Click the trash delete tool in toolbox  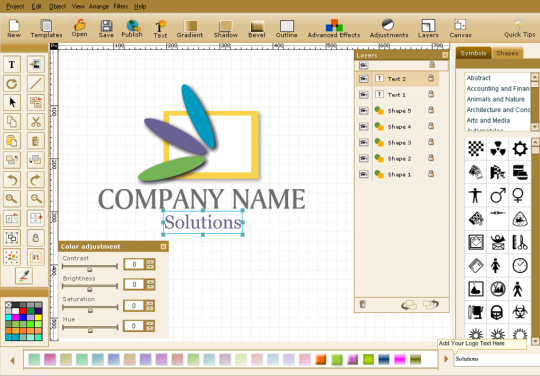(x=36, y=141)
